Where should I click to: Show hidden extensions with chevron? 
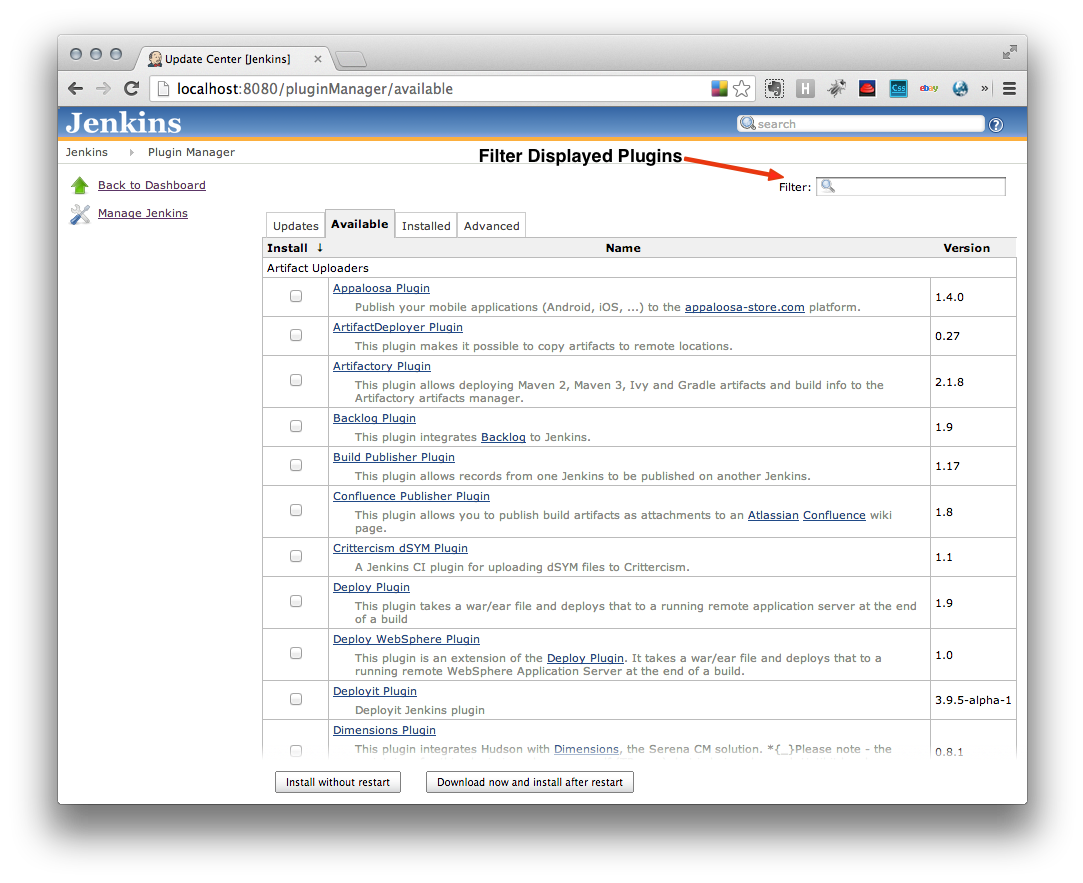(x=984, y=88)
